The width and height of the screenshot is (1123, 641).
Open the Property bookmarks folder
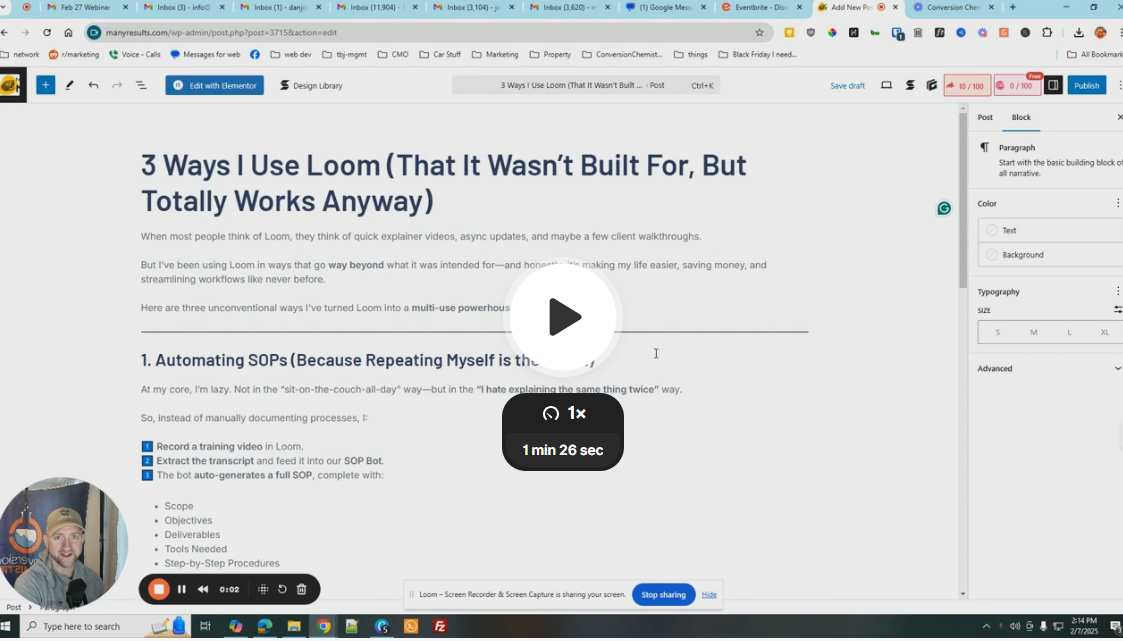(550, 54)
